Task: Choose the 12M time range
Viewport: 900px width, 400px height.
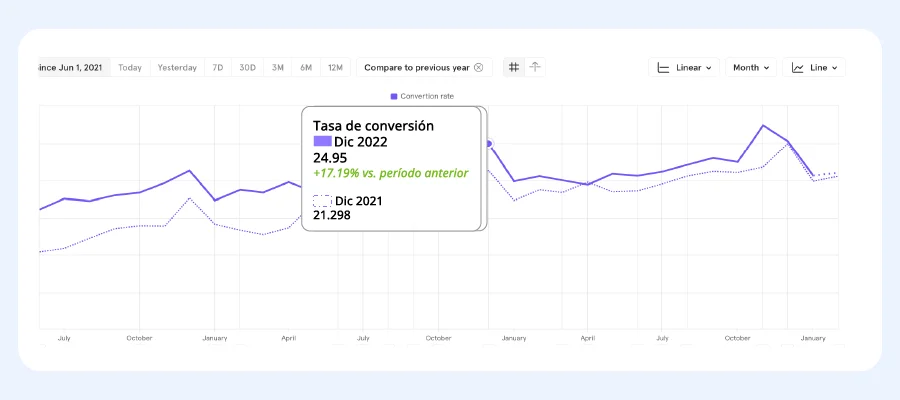Action: point(336,68)
